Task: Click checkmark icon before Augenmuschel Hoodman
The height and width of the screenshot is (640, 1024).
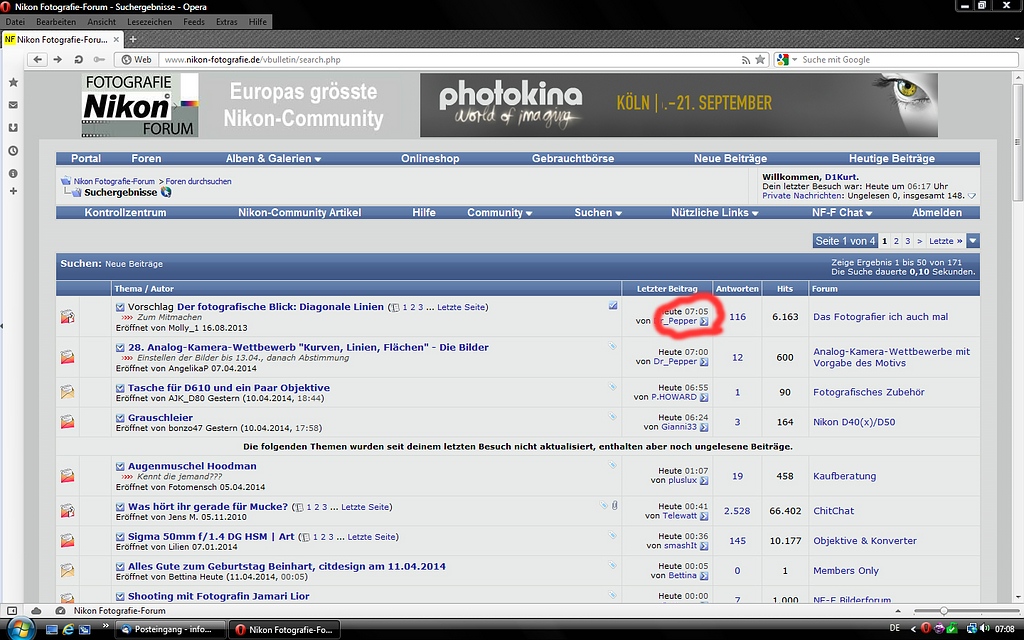Action: point(120,466)
